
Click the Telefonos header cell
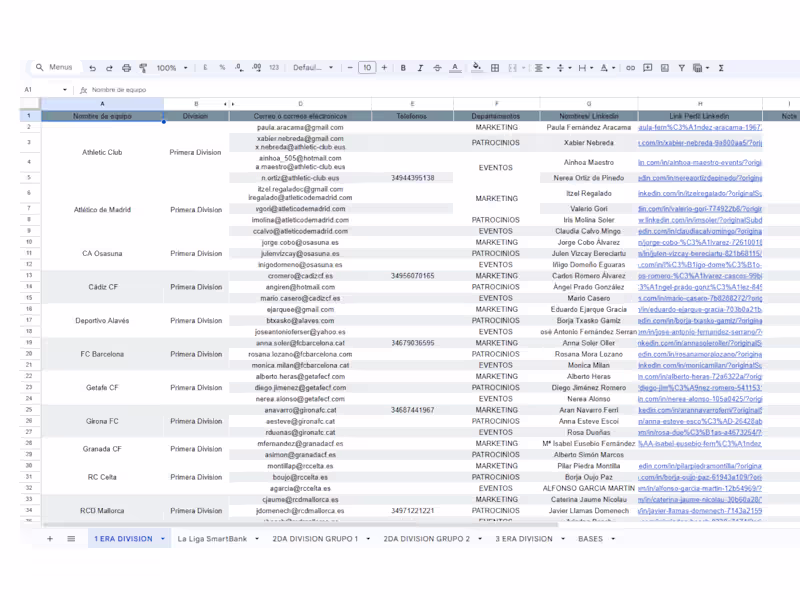[412, 116]
